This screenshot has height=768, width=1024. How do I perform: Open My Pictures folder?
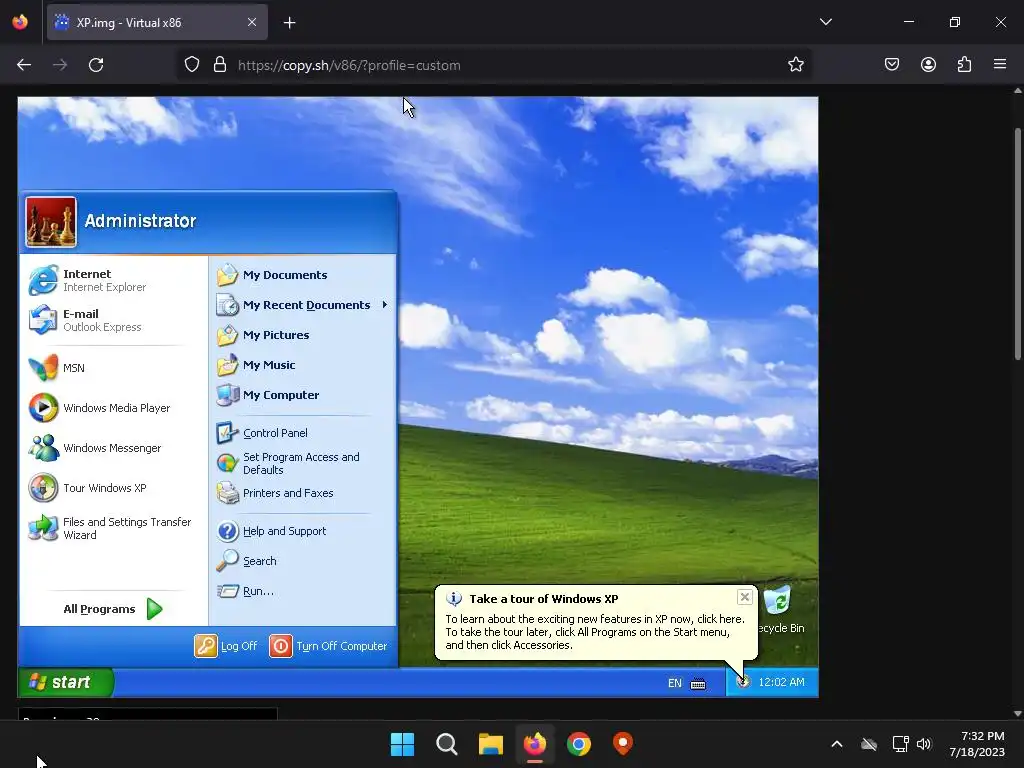pyautogui.click(x=263, y=335)
